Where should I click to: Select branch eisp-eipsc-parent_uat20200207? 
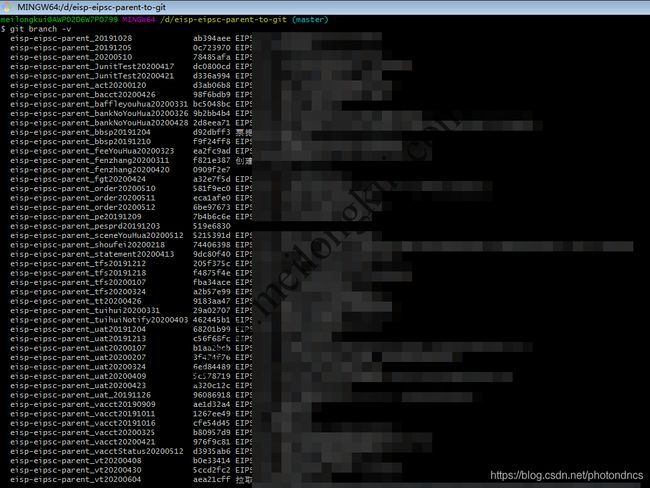click(x=78, y=357)
